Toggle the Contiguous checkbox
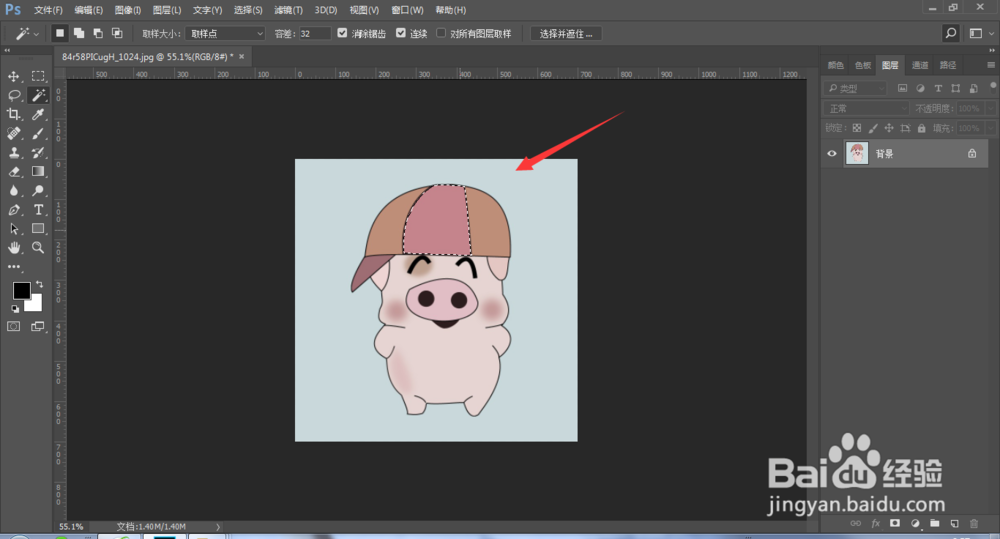Screen dimensions: 1000x539 pos(401,33)
